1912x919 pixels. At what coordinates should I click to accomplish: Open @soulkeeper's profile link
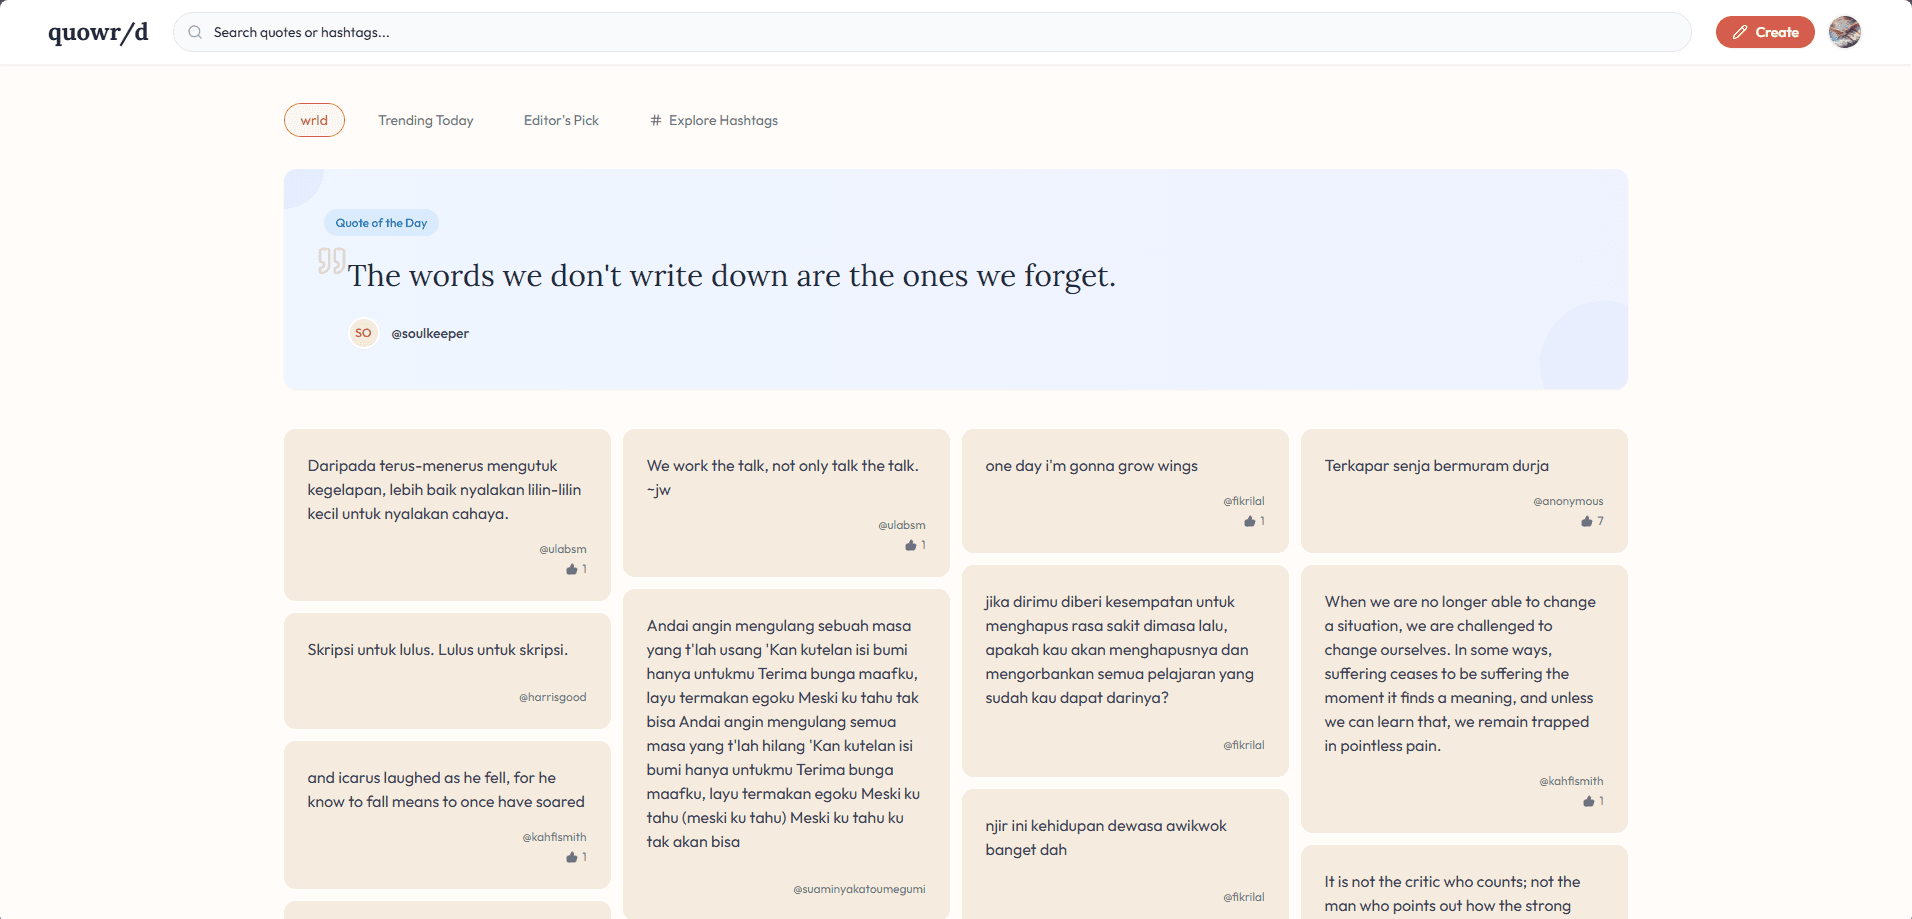(x=430, y=334)
